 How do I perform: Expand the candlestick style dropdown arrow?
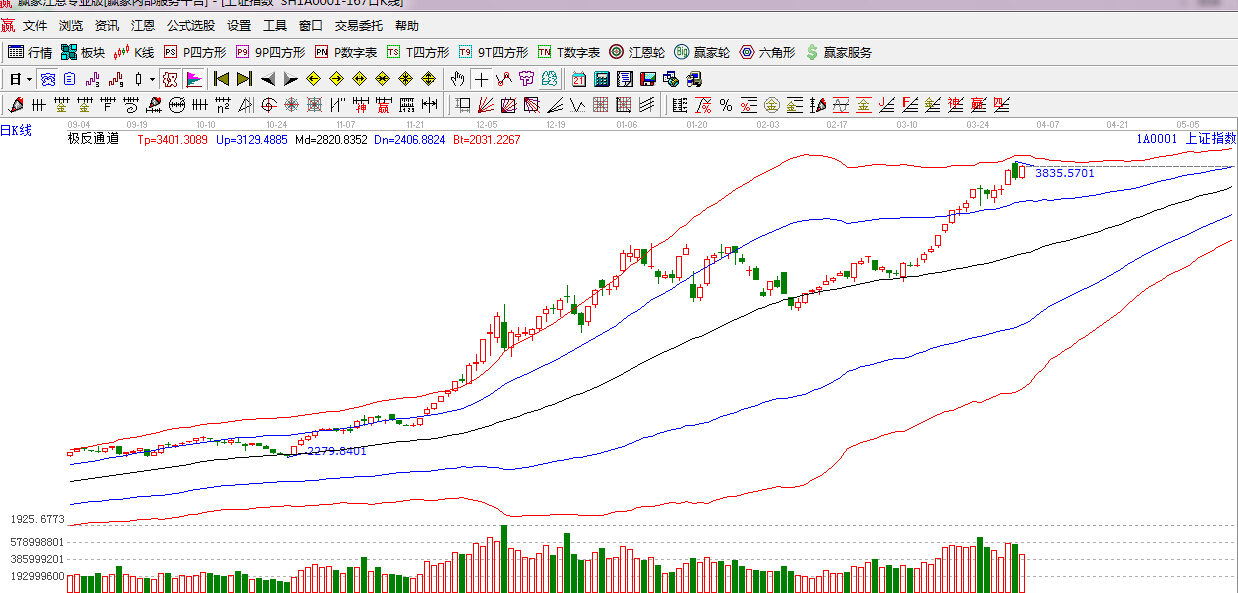[x=152, y=79]
